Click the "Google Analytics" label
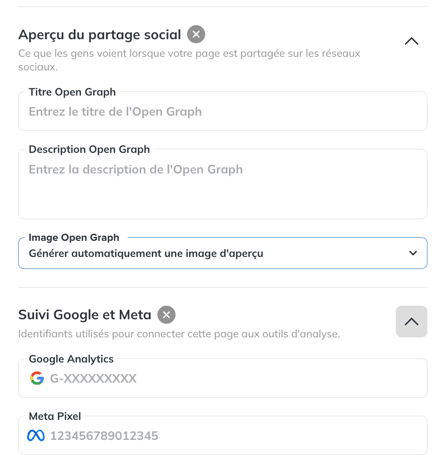The width and height of the screenshot is (440, 455). pyautogui.click(x=71, y=359)
